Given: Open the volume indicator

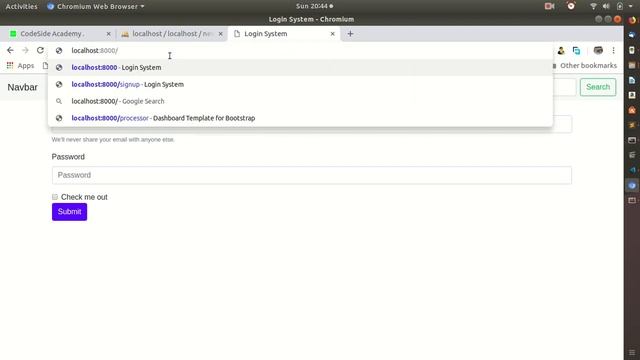Looking at the screenshot, I should click(606, 6).
